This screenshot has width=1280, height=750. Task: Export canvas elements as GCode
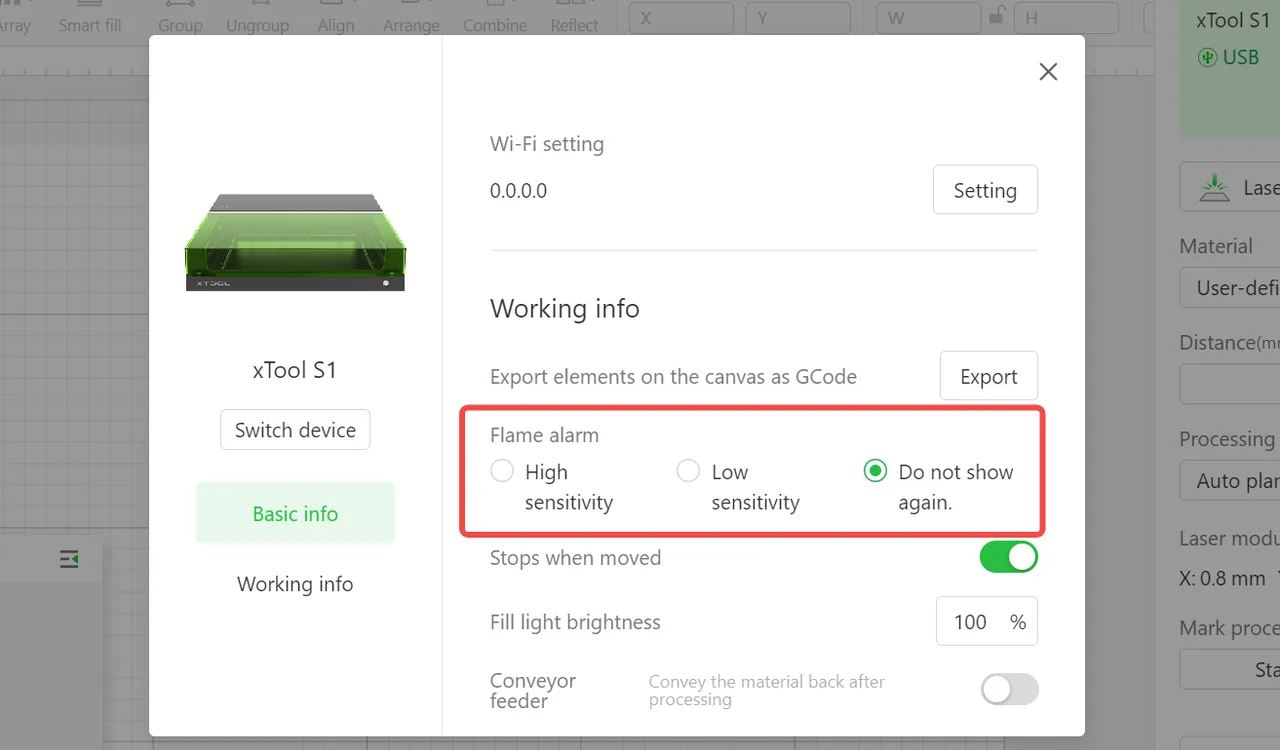tap(988, 376)
